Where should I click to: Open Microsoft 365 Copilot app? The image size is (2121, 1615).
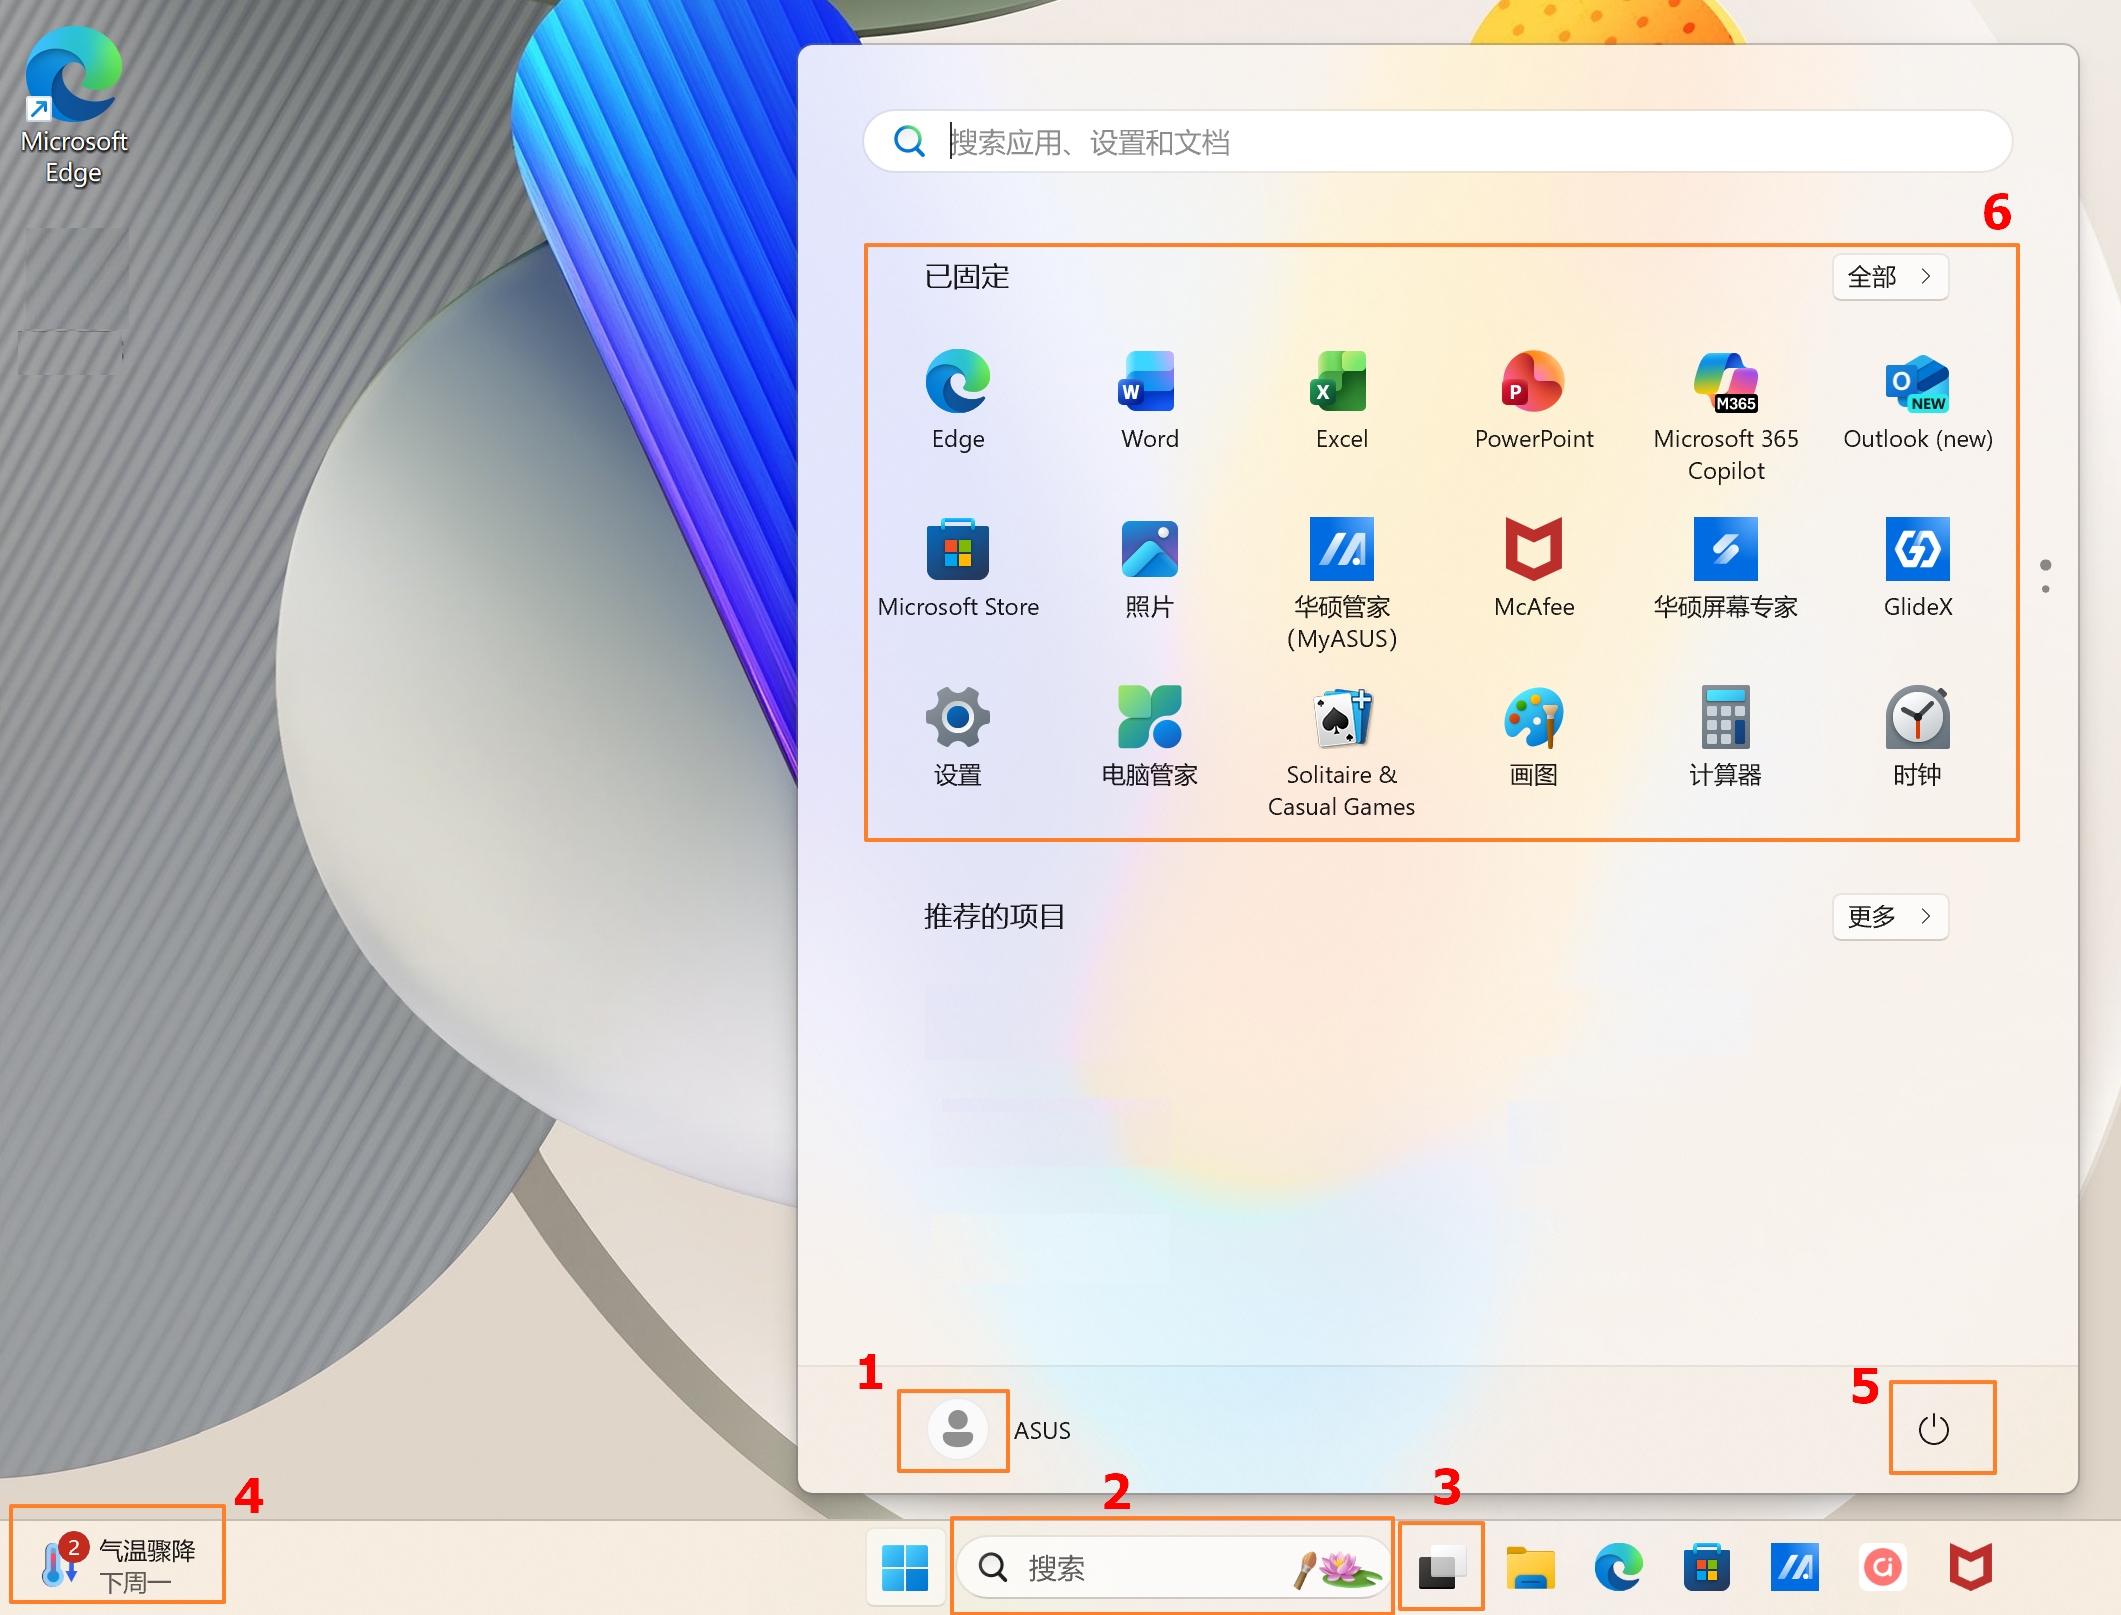point(1725,384)
